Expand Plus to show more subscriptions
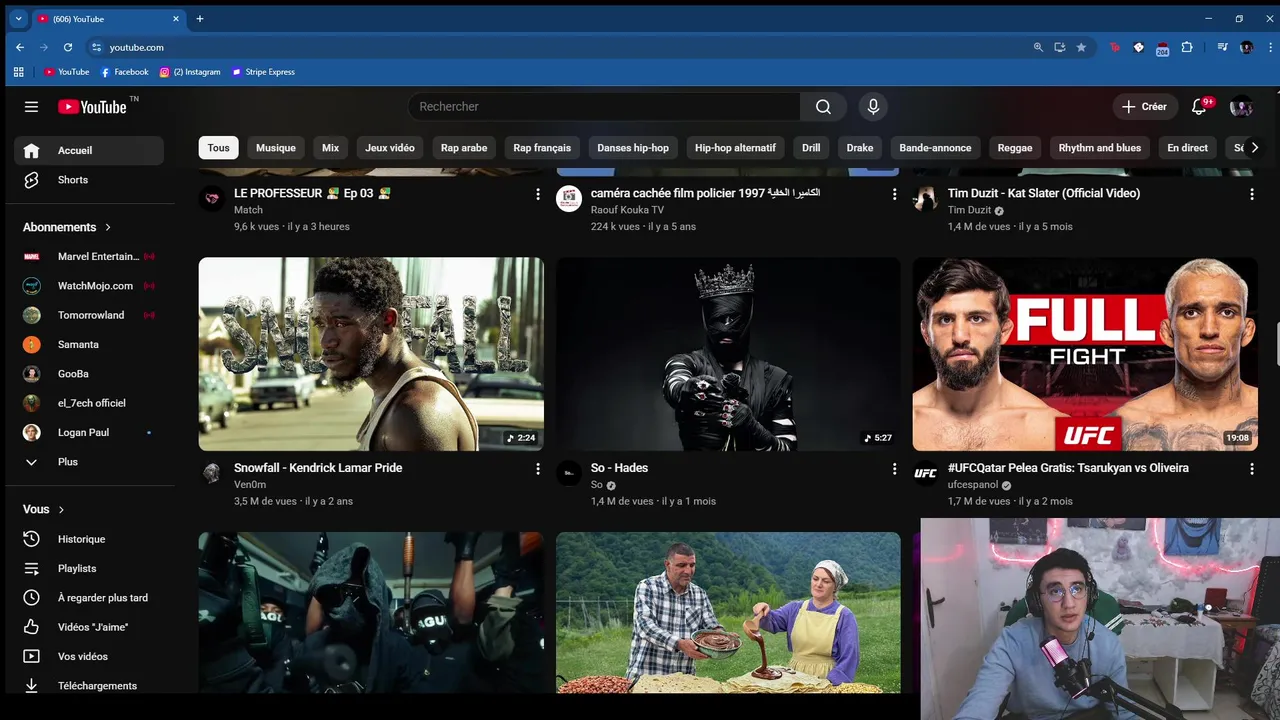 tap(89, 462)
